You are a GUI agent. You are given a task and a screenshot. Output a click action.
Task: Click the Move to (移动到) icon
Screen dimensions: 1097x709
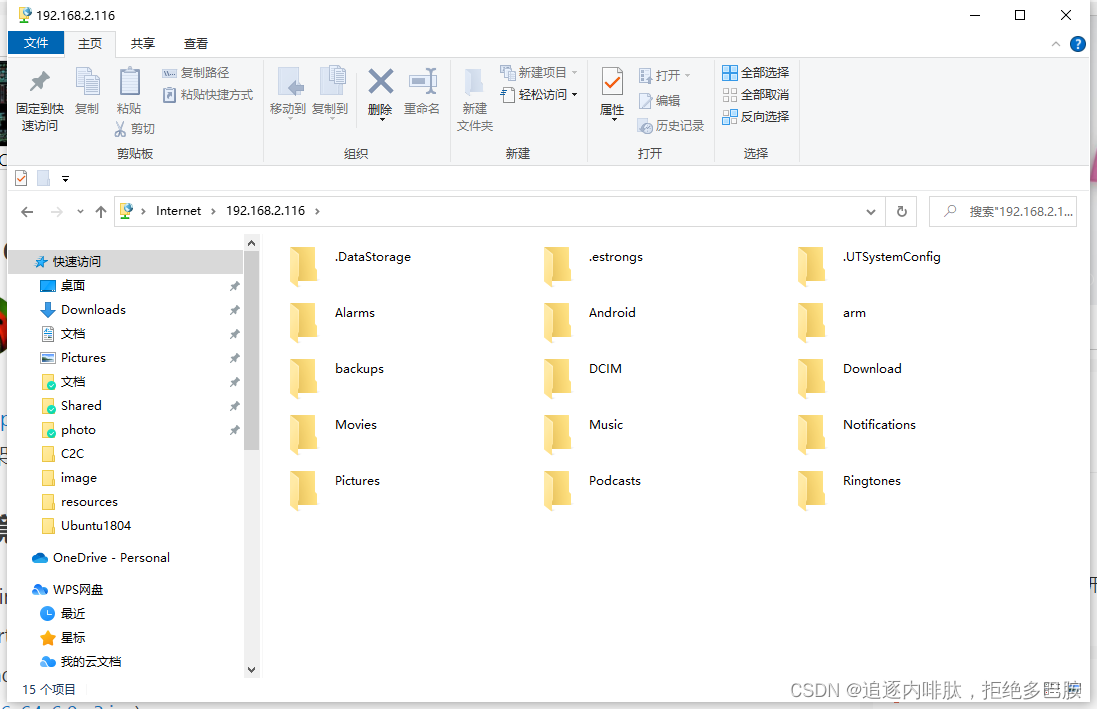[290, 82]
